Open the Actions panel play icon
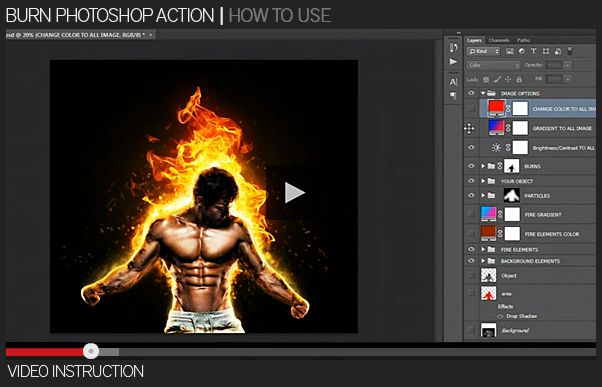Image resolution: width=602 pixels, height=387 pixels. [453, 61]
